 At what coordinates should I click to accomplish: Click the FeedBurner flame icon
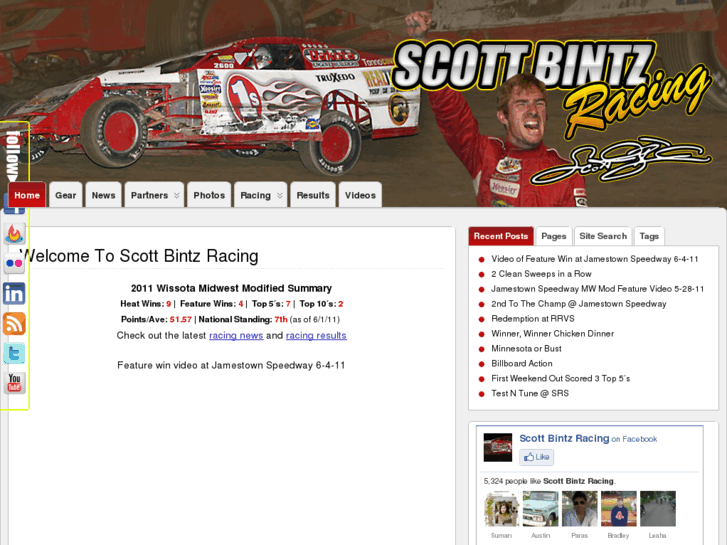coord(14,233)
